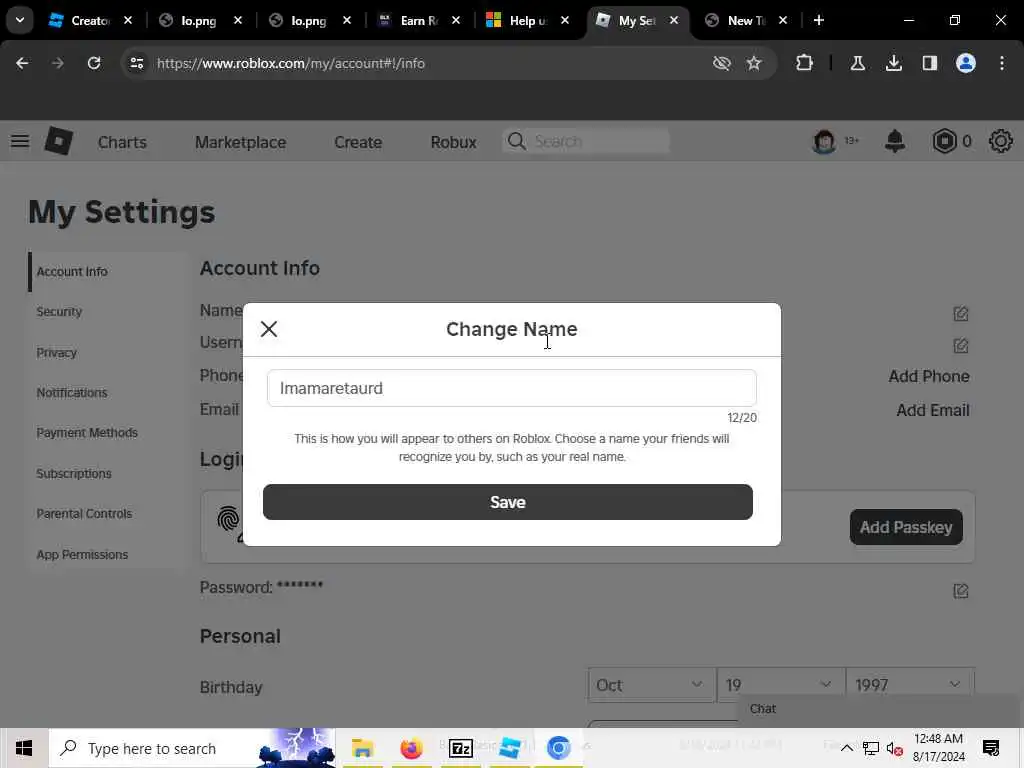Open the App Permissions tab
The image size is (1024, 768).
click(82, 554)
